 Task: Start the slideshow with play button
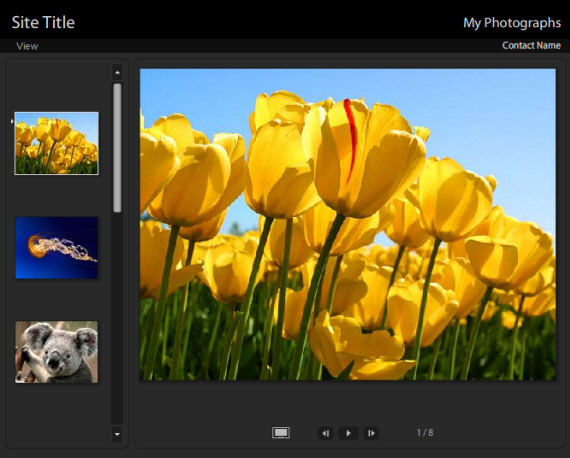(x=348, y=433)
